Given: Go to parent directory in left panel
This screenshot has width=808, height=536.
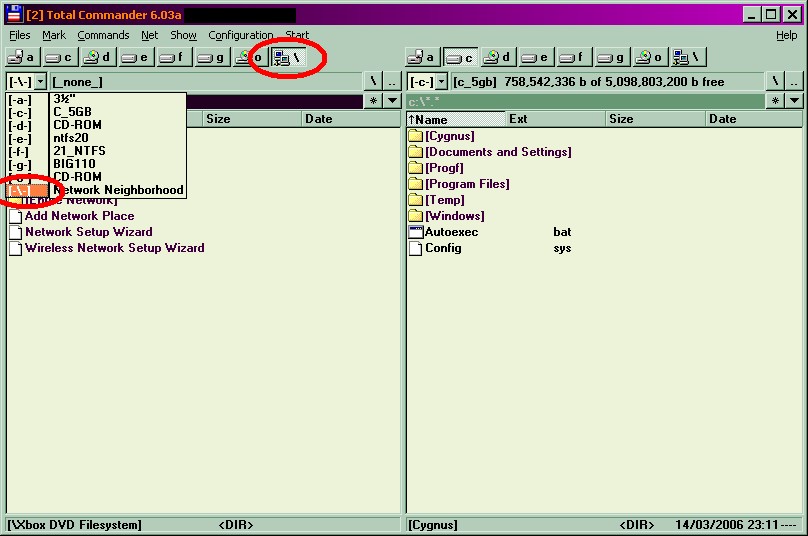Looking at the screenshot, I should (x=392, y=81).
